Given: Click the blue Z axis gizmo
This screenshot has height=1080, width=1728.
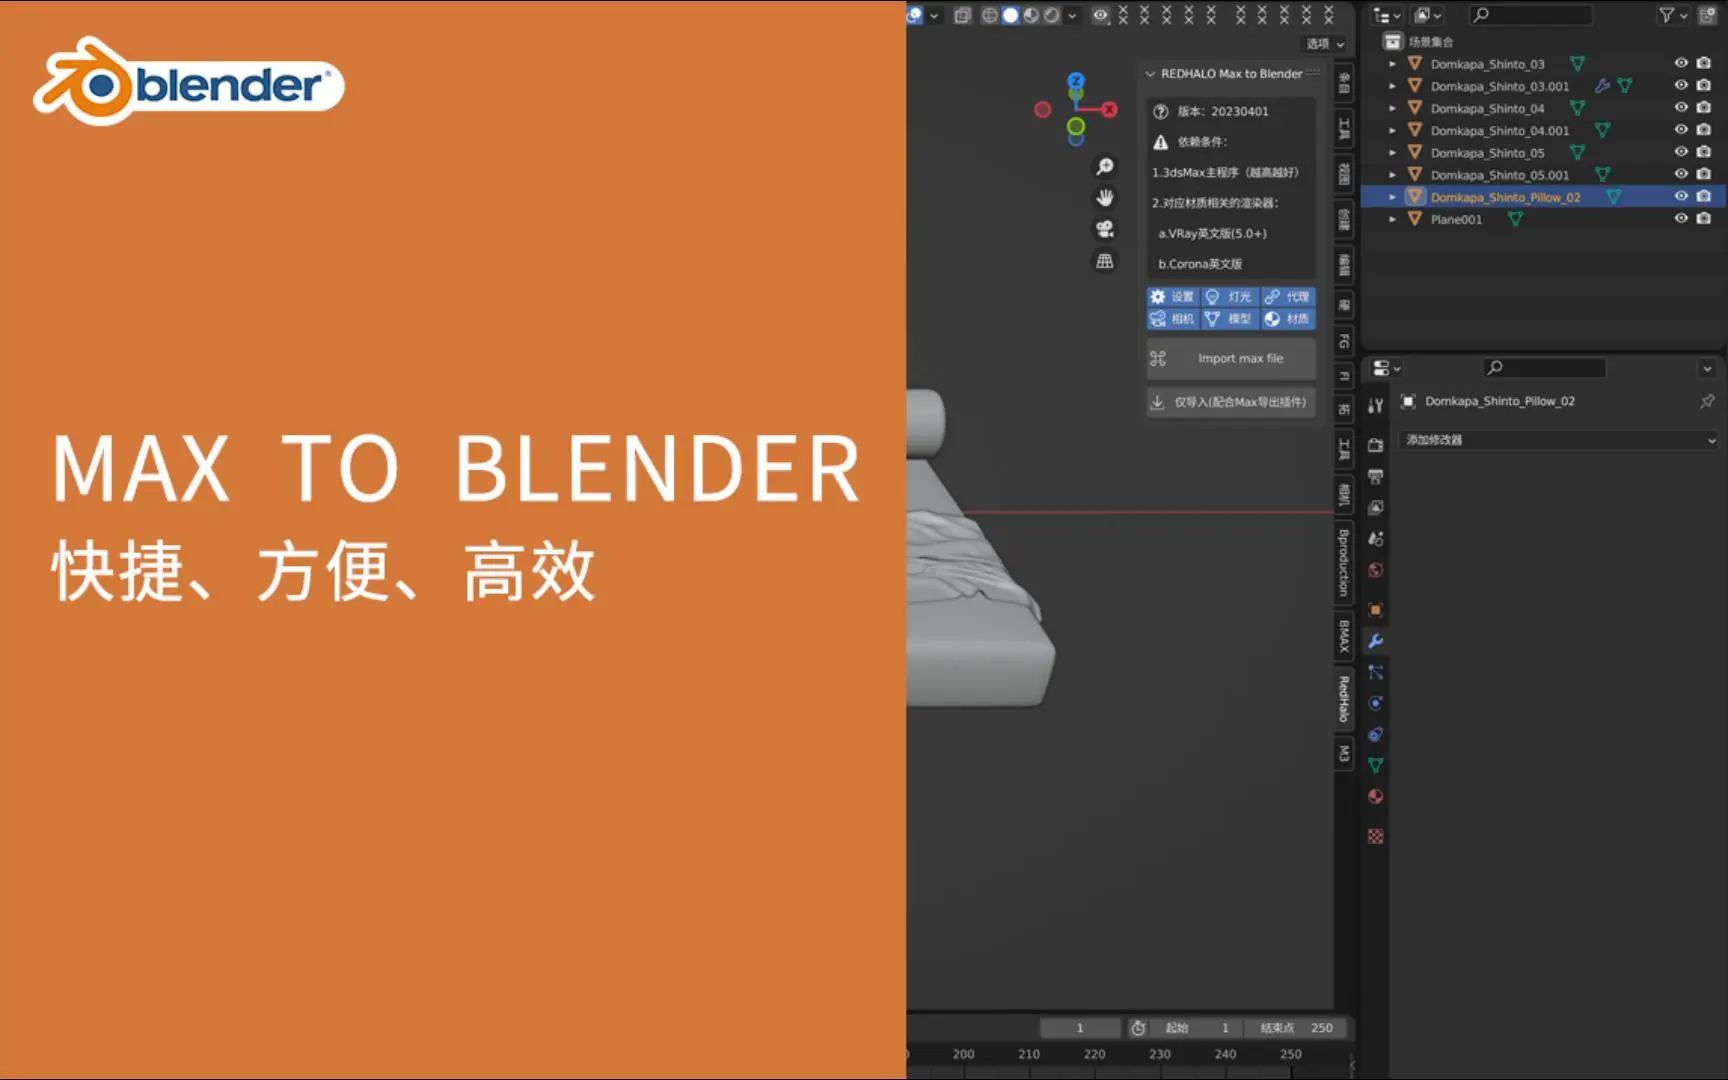Looking at the screenshot, I should click(x=1076, y=80).
